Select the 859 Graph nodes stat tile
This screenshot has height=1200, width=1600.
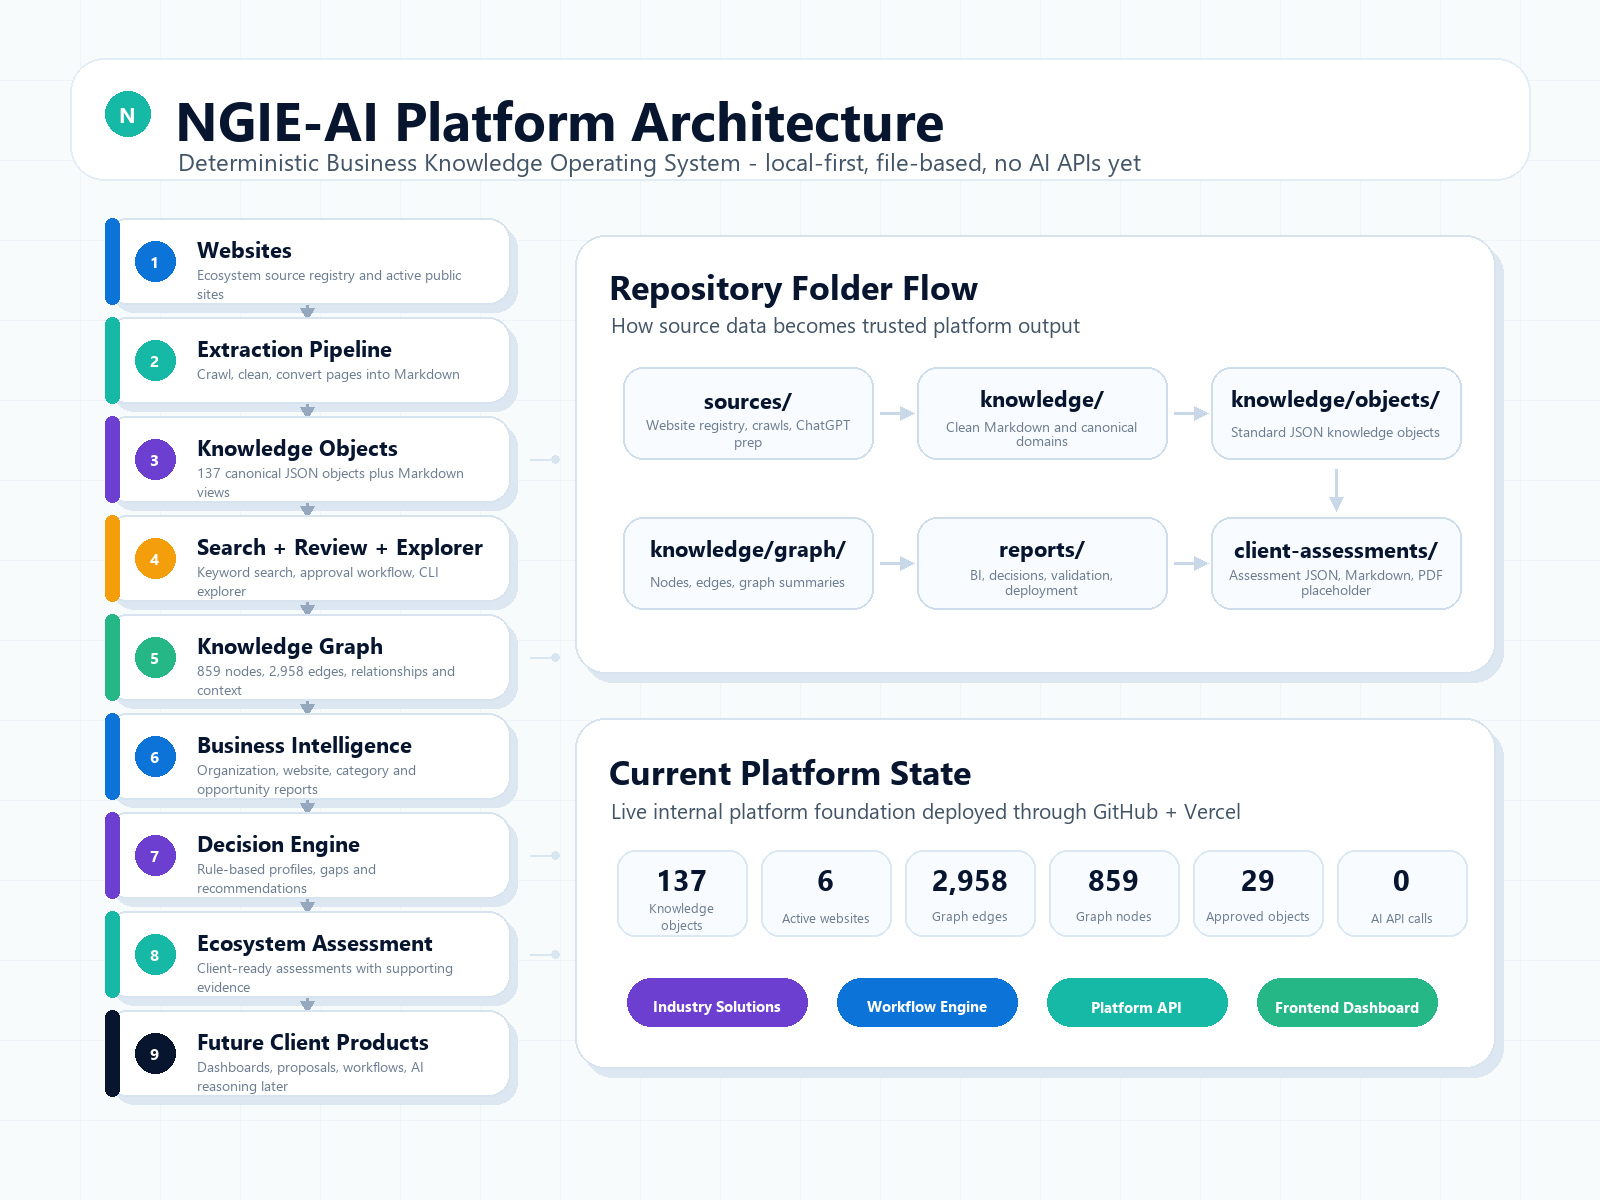[x=1114, y=894]
